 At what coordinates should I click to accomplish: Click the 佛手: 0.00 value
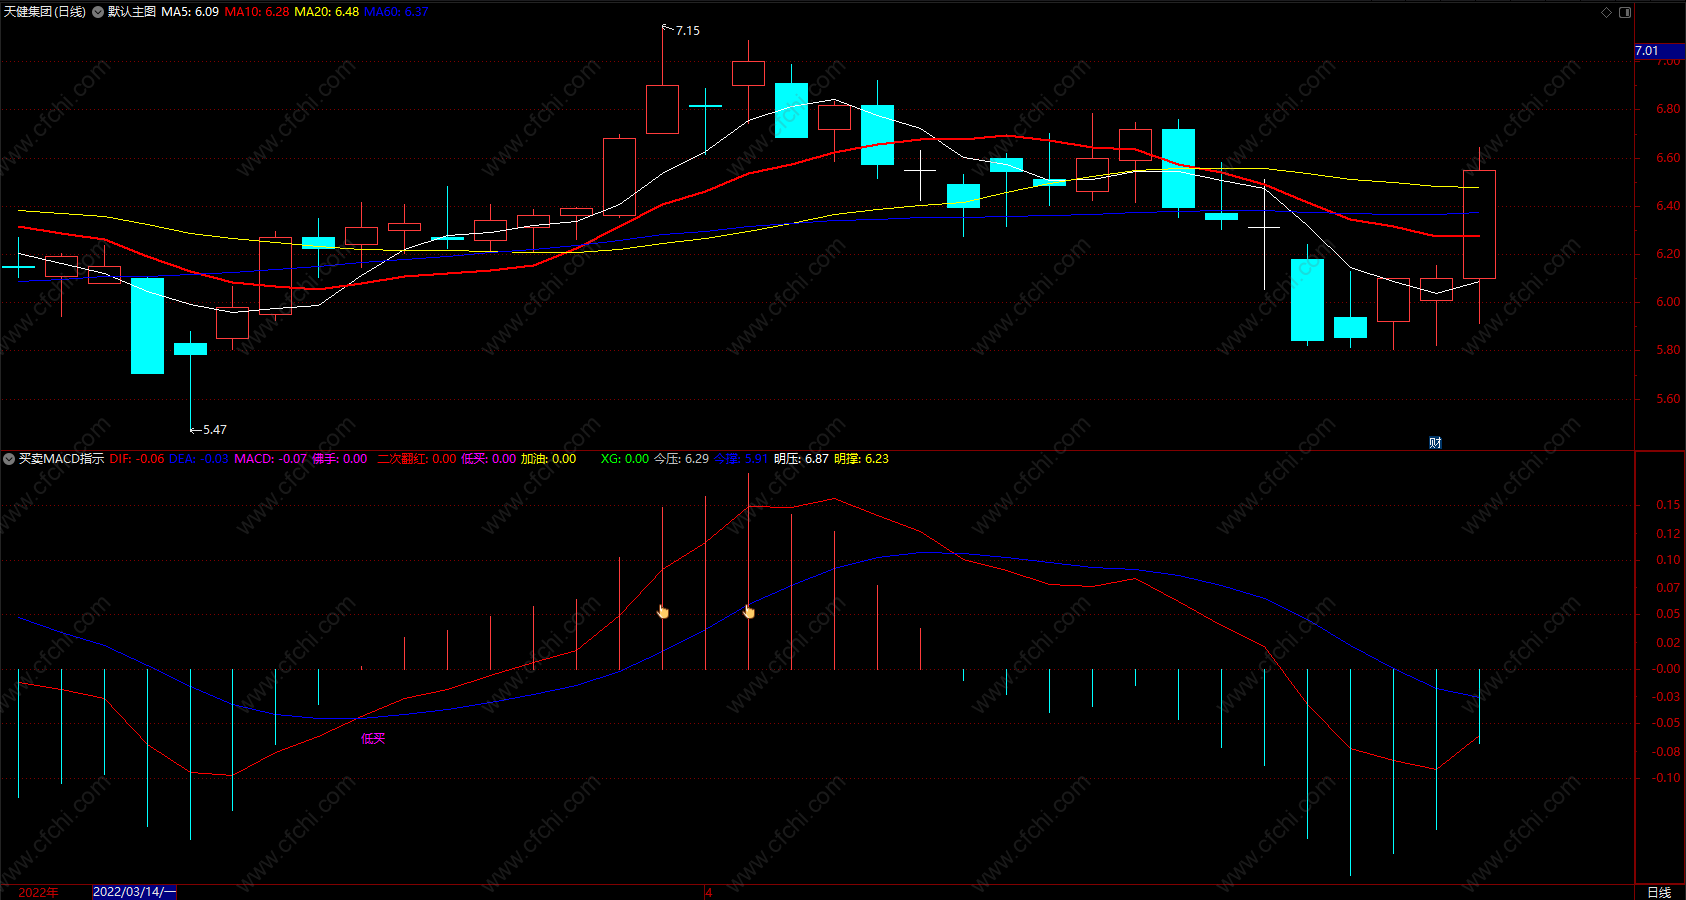pyautogui.click(x=340, y=459)
